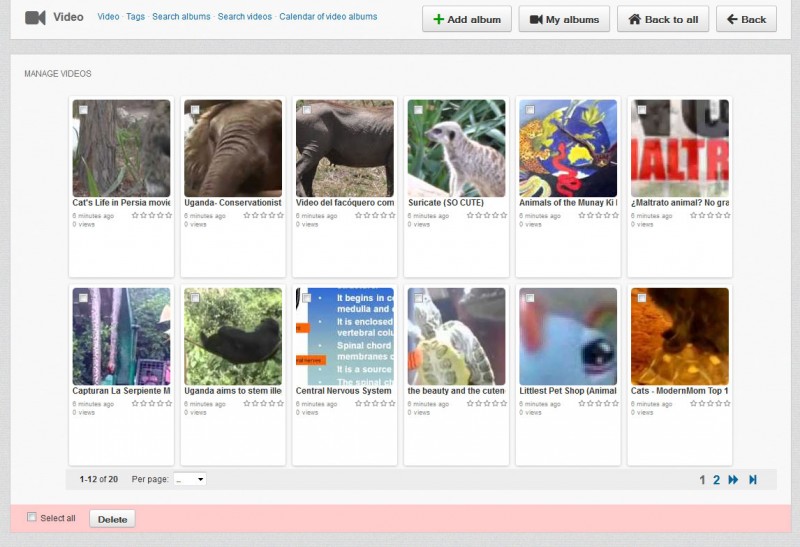This screenshot has width=800, height=547.
Task: Open the meerkat video thumbnail
Action: [457, 148]
